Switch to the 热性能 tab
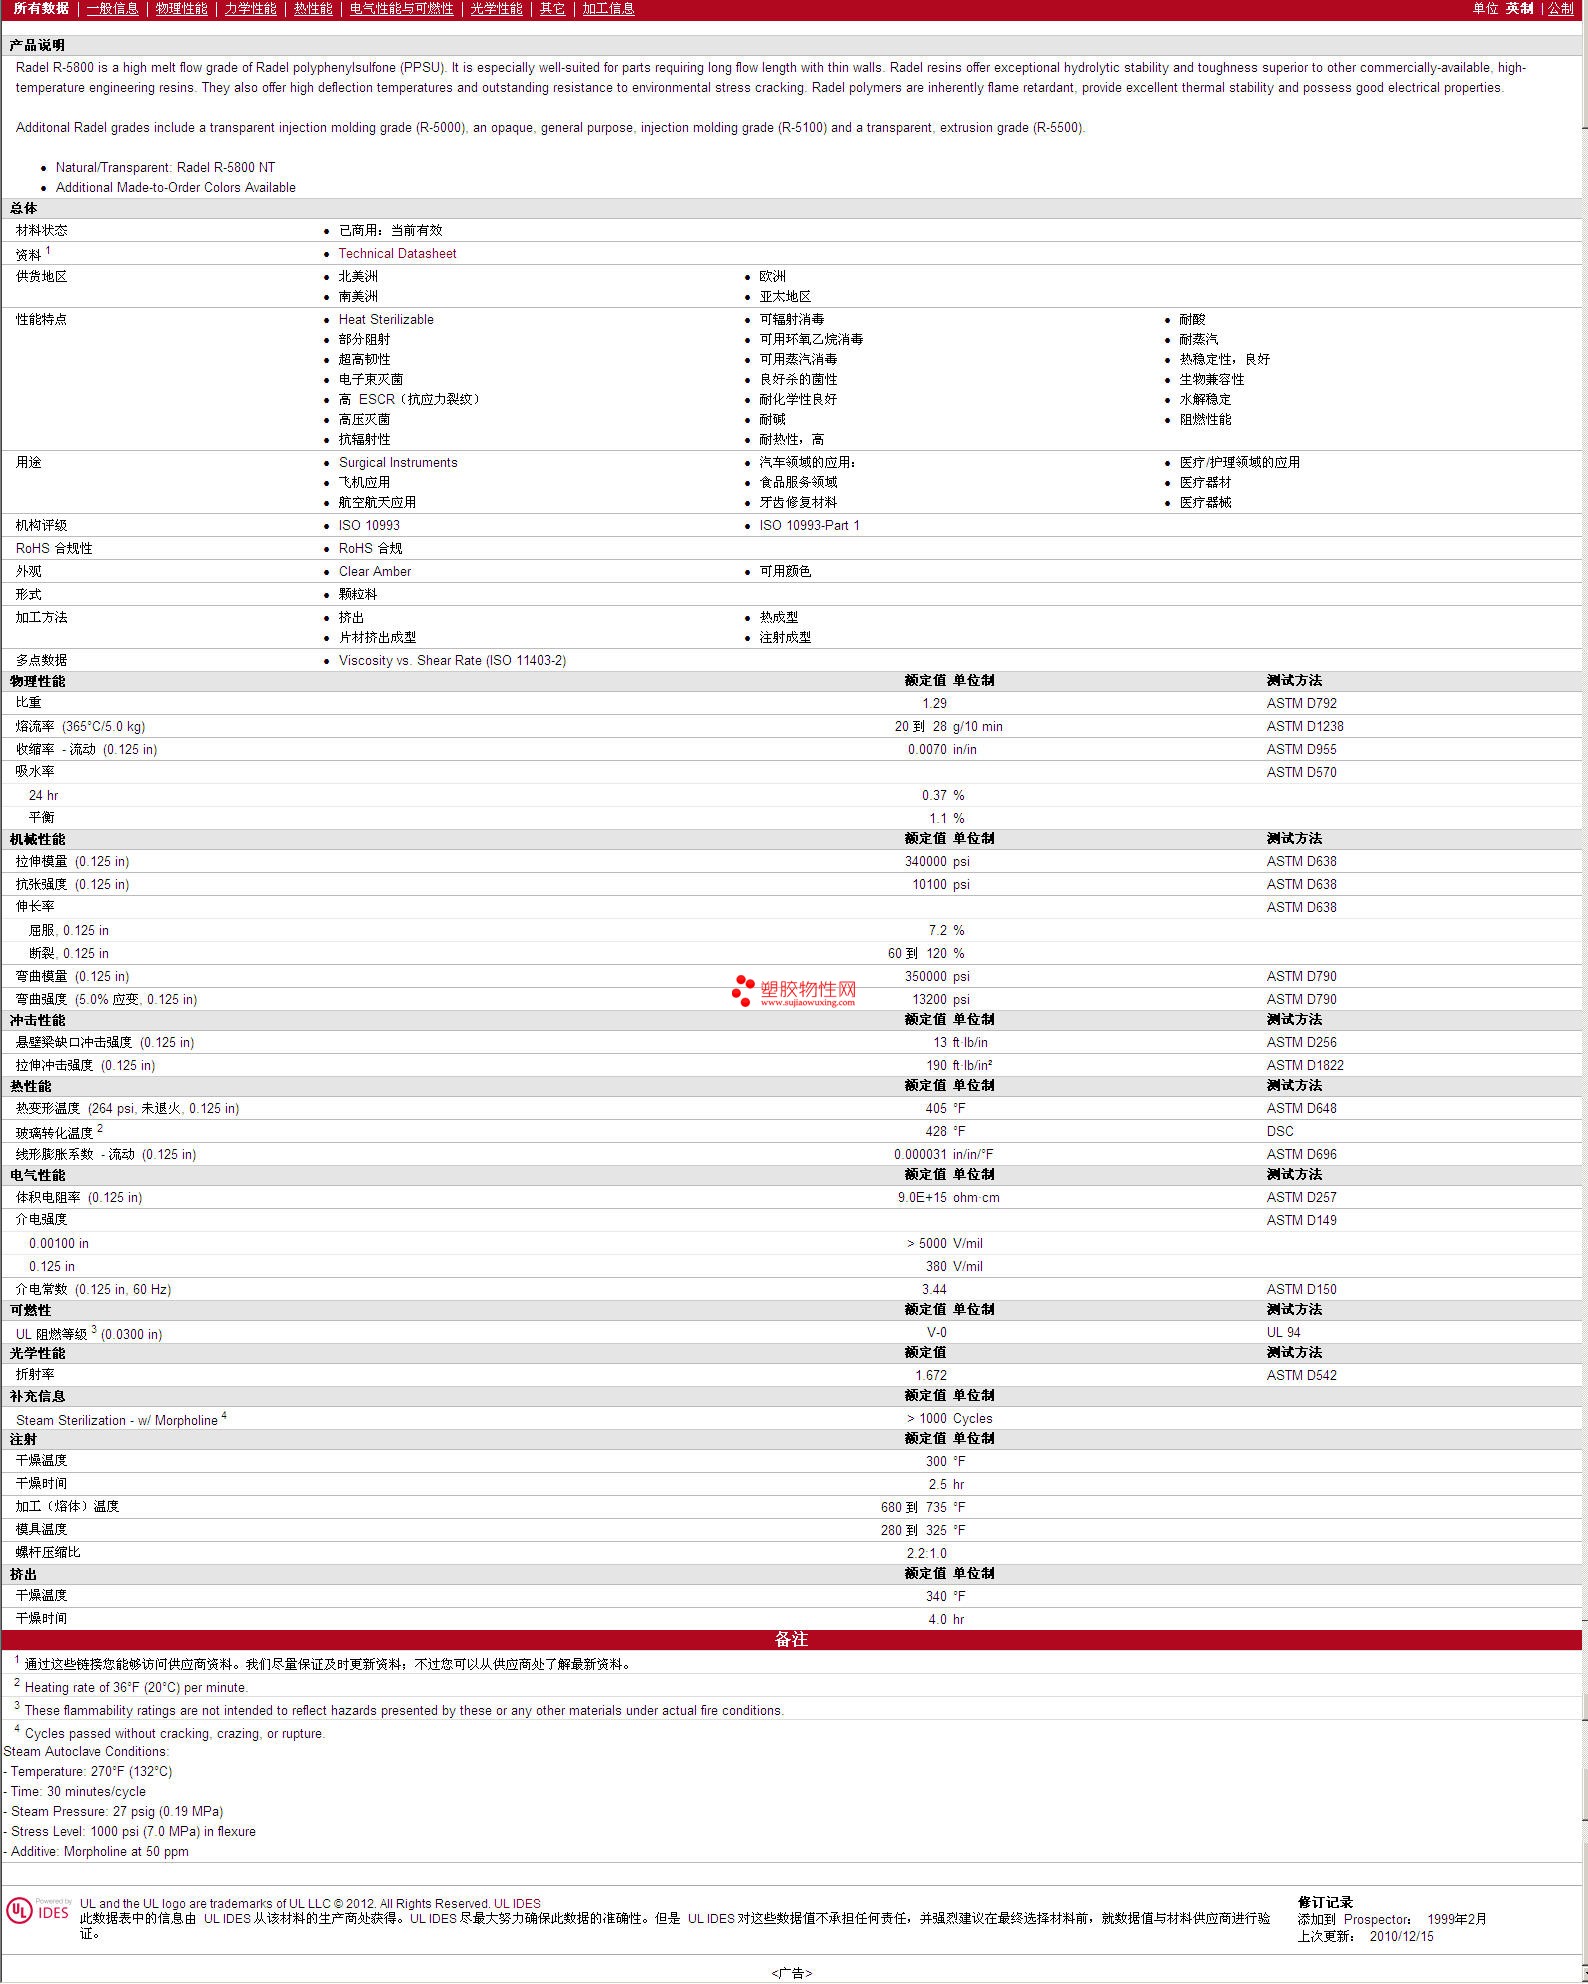Image resolution: width=1588 pixels, height=1984 pixels. (x=313, y=9)
